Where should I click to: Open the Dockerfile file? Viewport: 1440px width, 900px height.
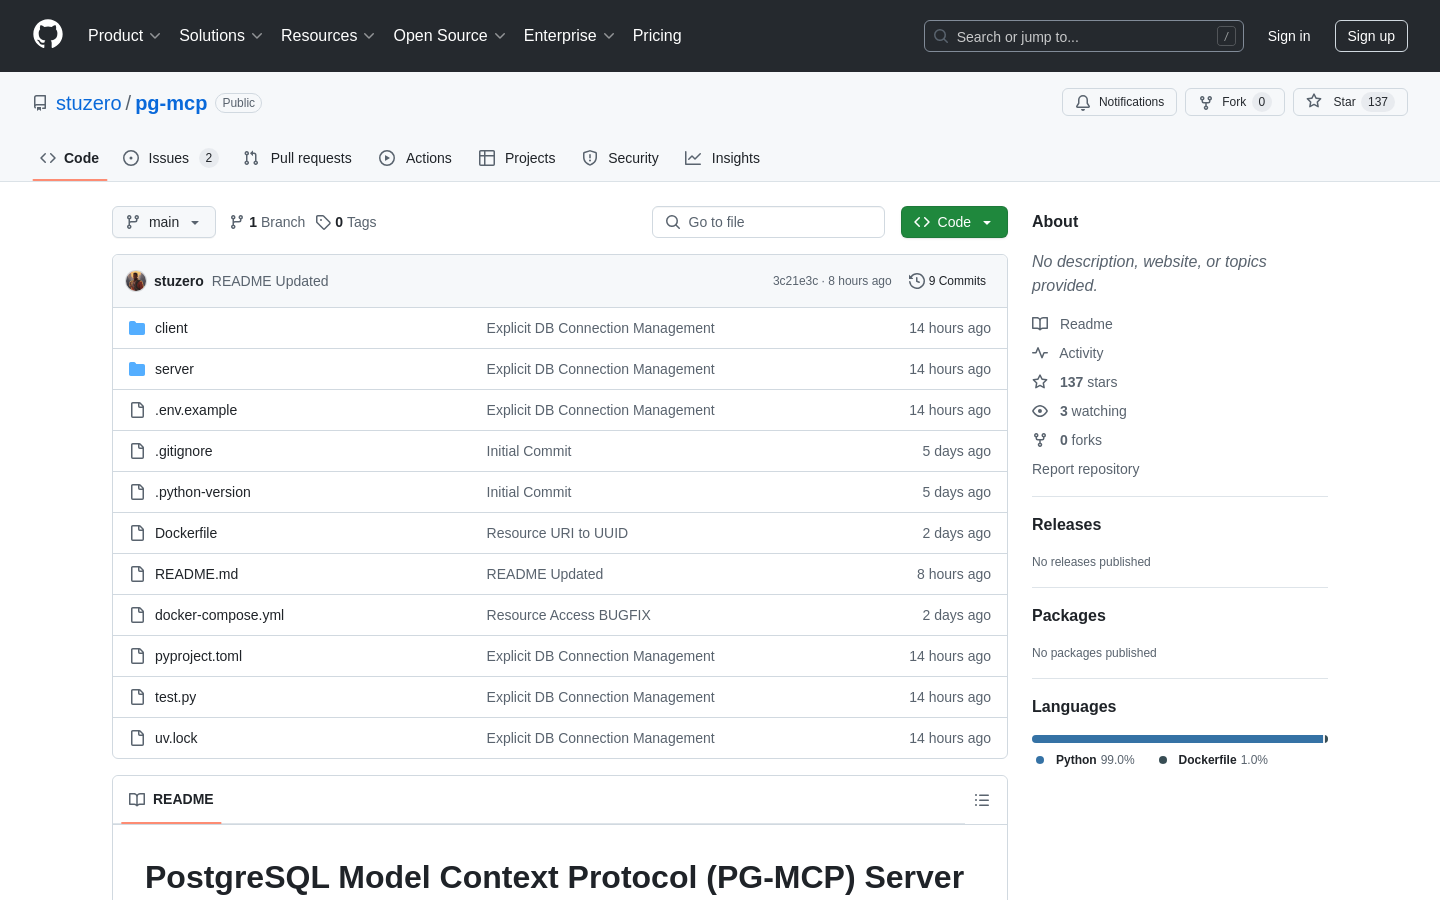pyautogui.click(x=186, y=533)
